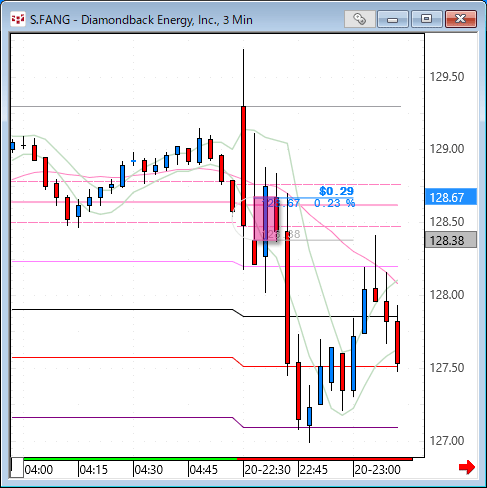Screen dimensions: 487x488
Task: Click the 20-23:00 time axis label
Action: (x=377, y=470)
